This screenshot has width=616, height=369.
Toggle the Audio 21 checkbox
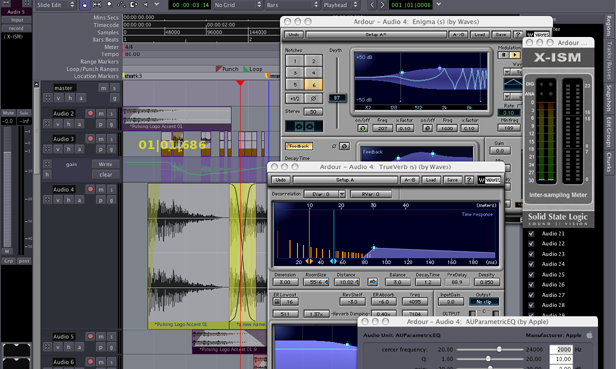[x=531, y=233]
